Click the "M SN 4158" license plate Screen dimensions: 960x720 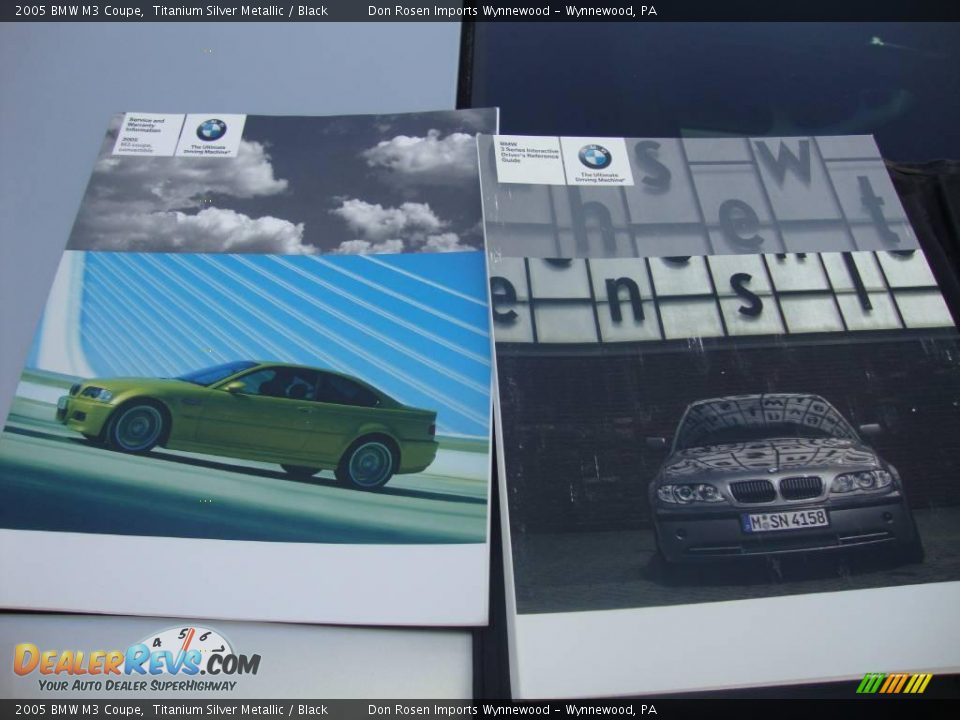click(x=784, y=520)
